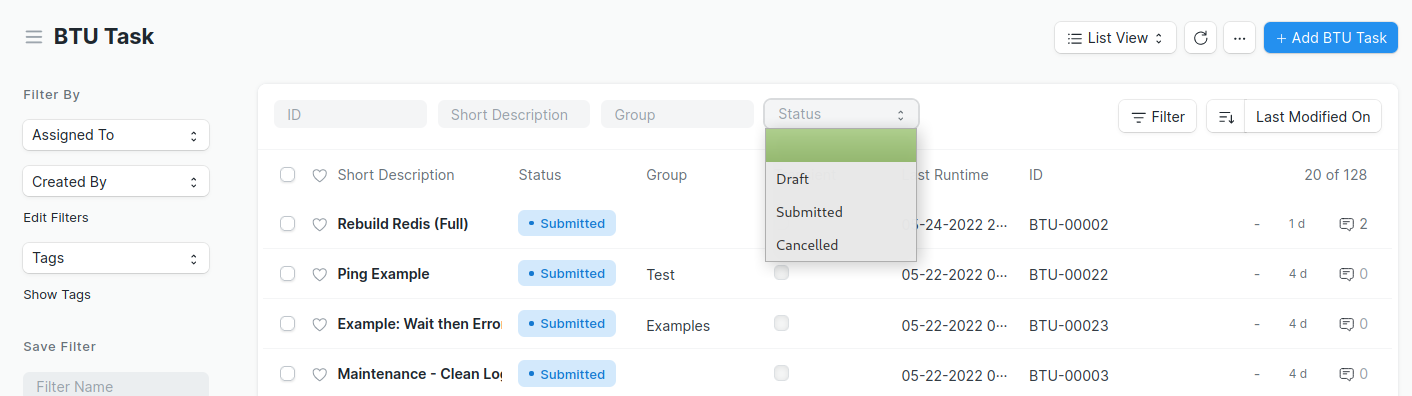Toggle sort direction icon beside Last Modified On

1226,117
